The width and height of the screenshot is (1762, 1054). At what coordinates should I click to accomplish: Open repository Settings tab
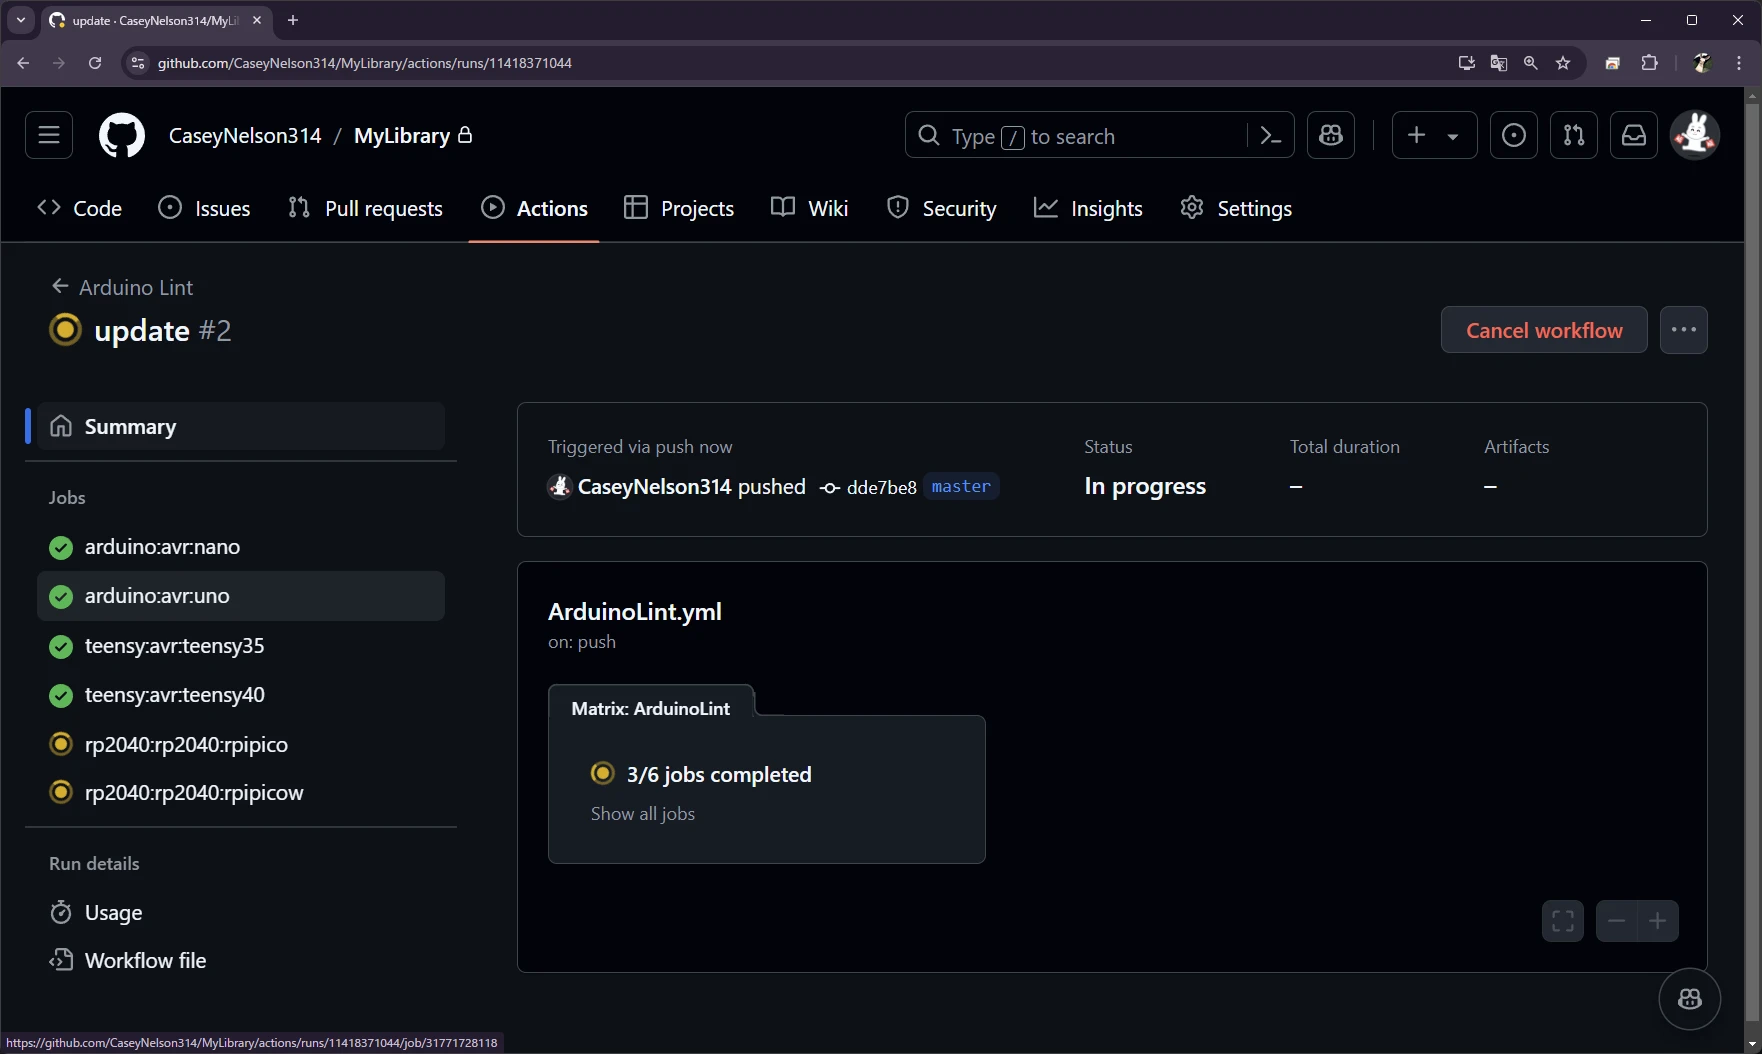[x=1236, y=208]
